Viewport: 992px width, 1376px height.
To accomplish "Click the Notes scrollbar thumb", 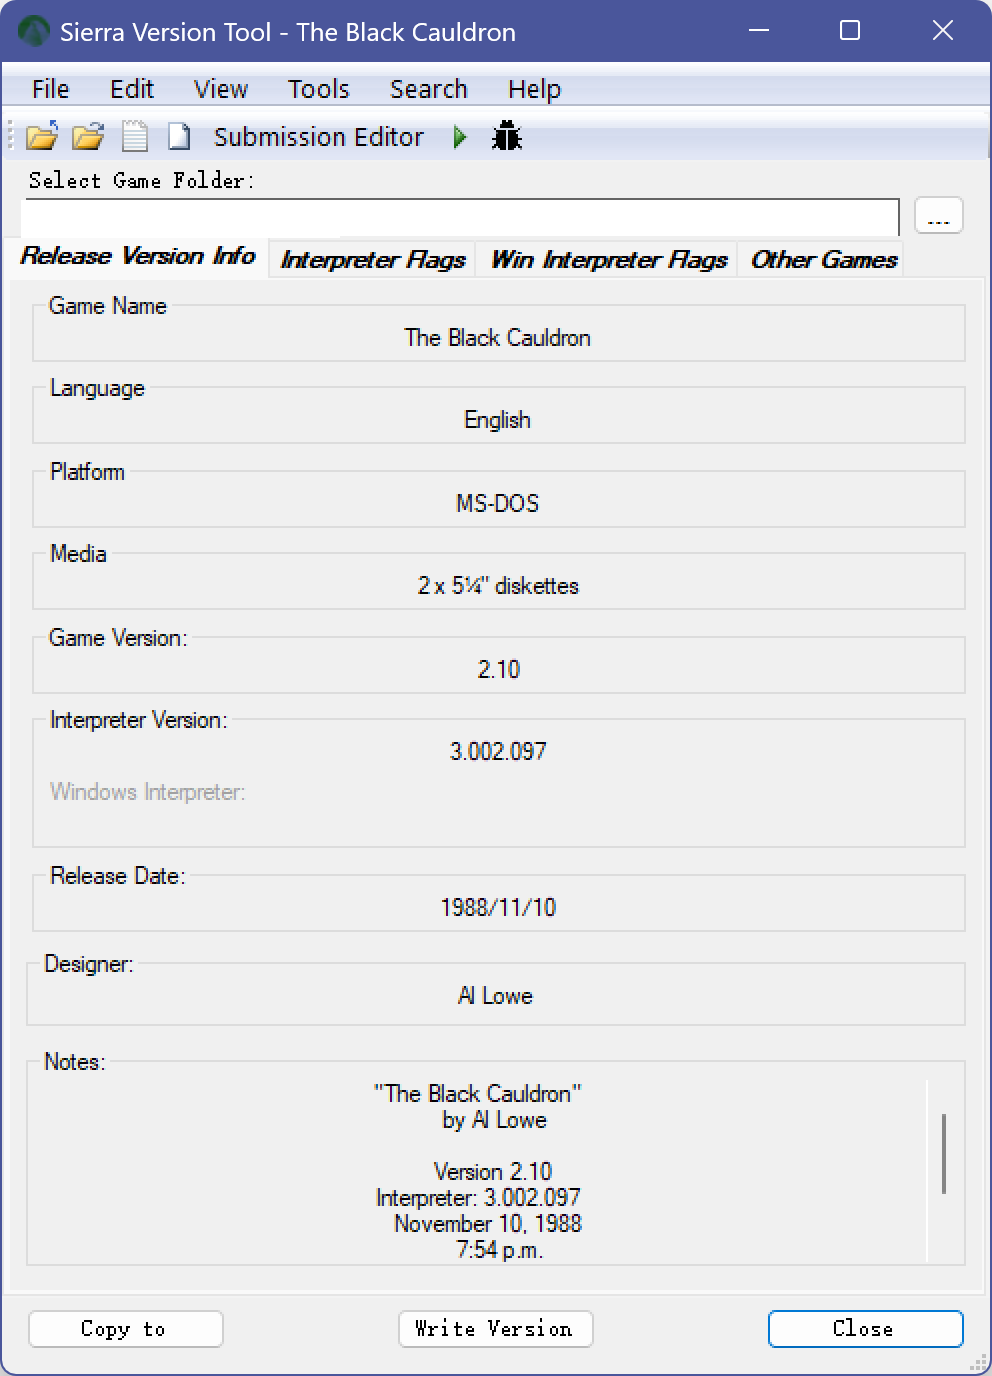I will [944, 1154].
